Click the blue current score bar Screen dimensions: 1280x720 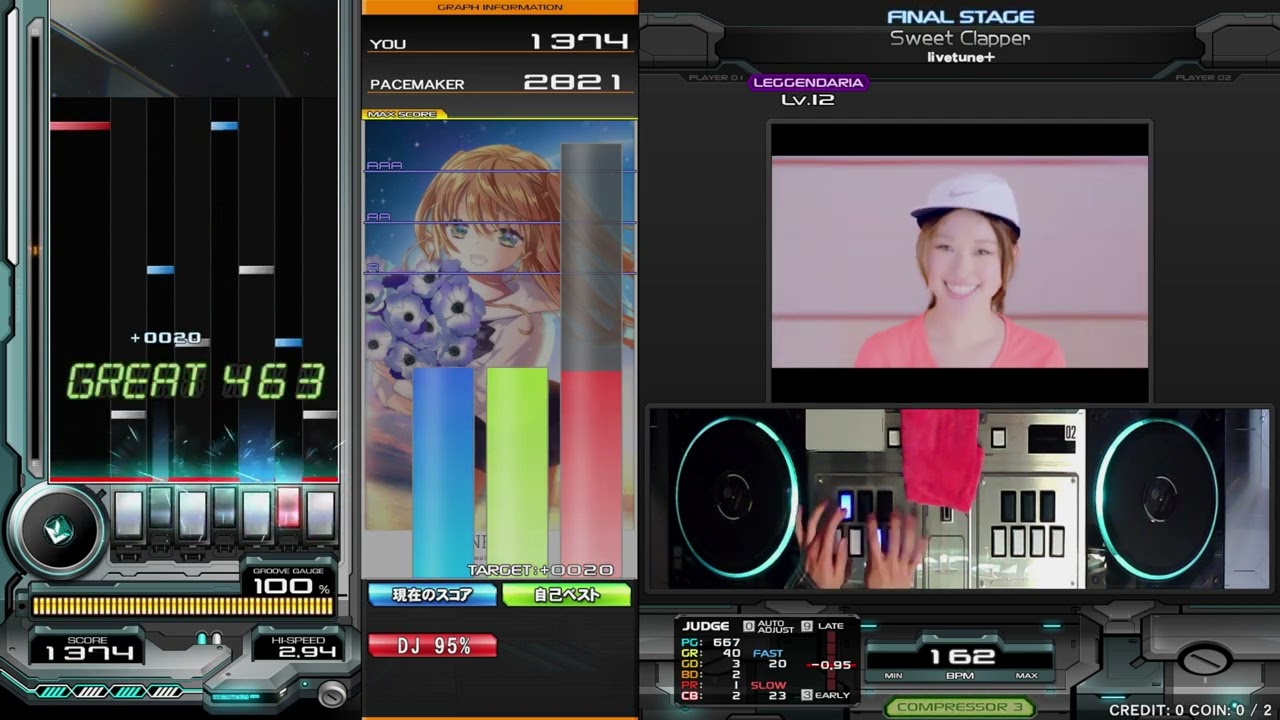(443, 473)
